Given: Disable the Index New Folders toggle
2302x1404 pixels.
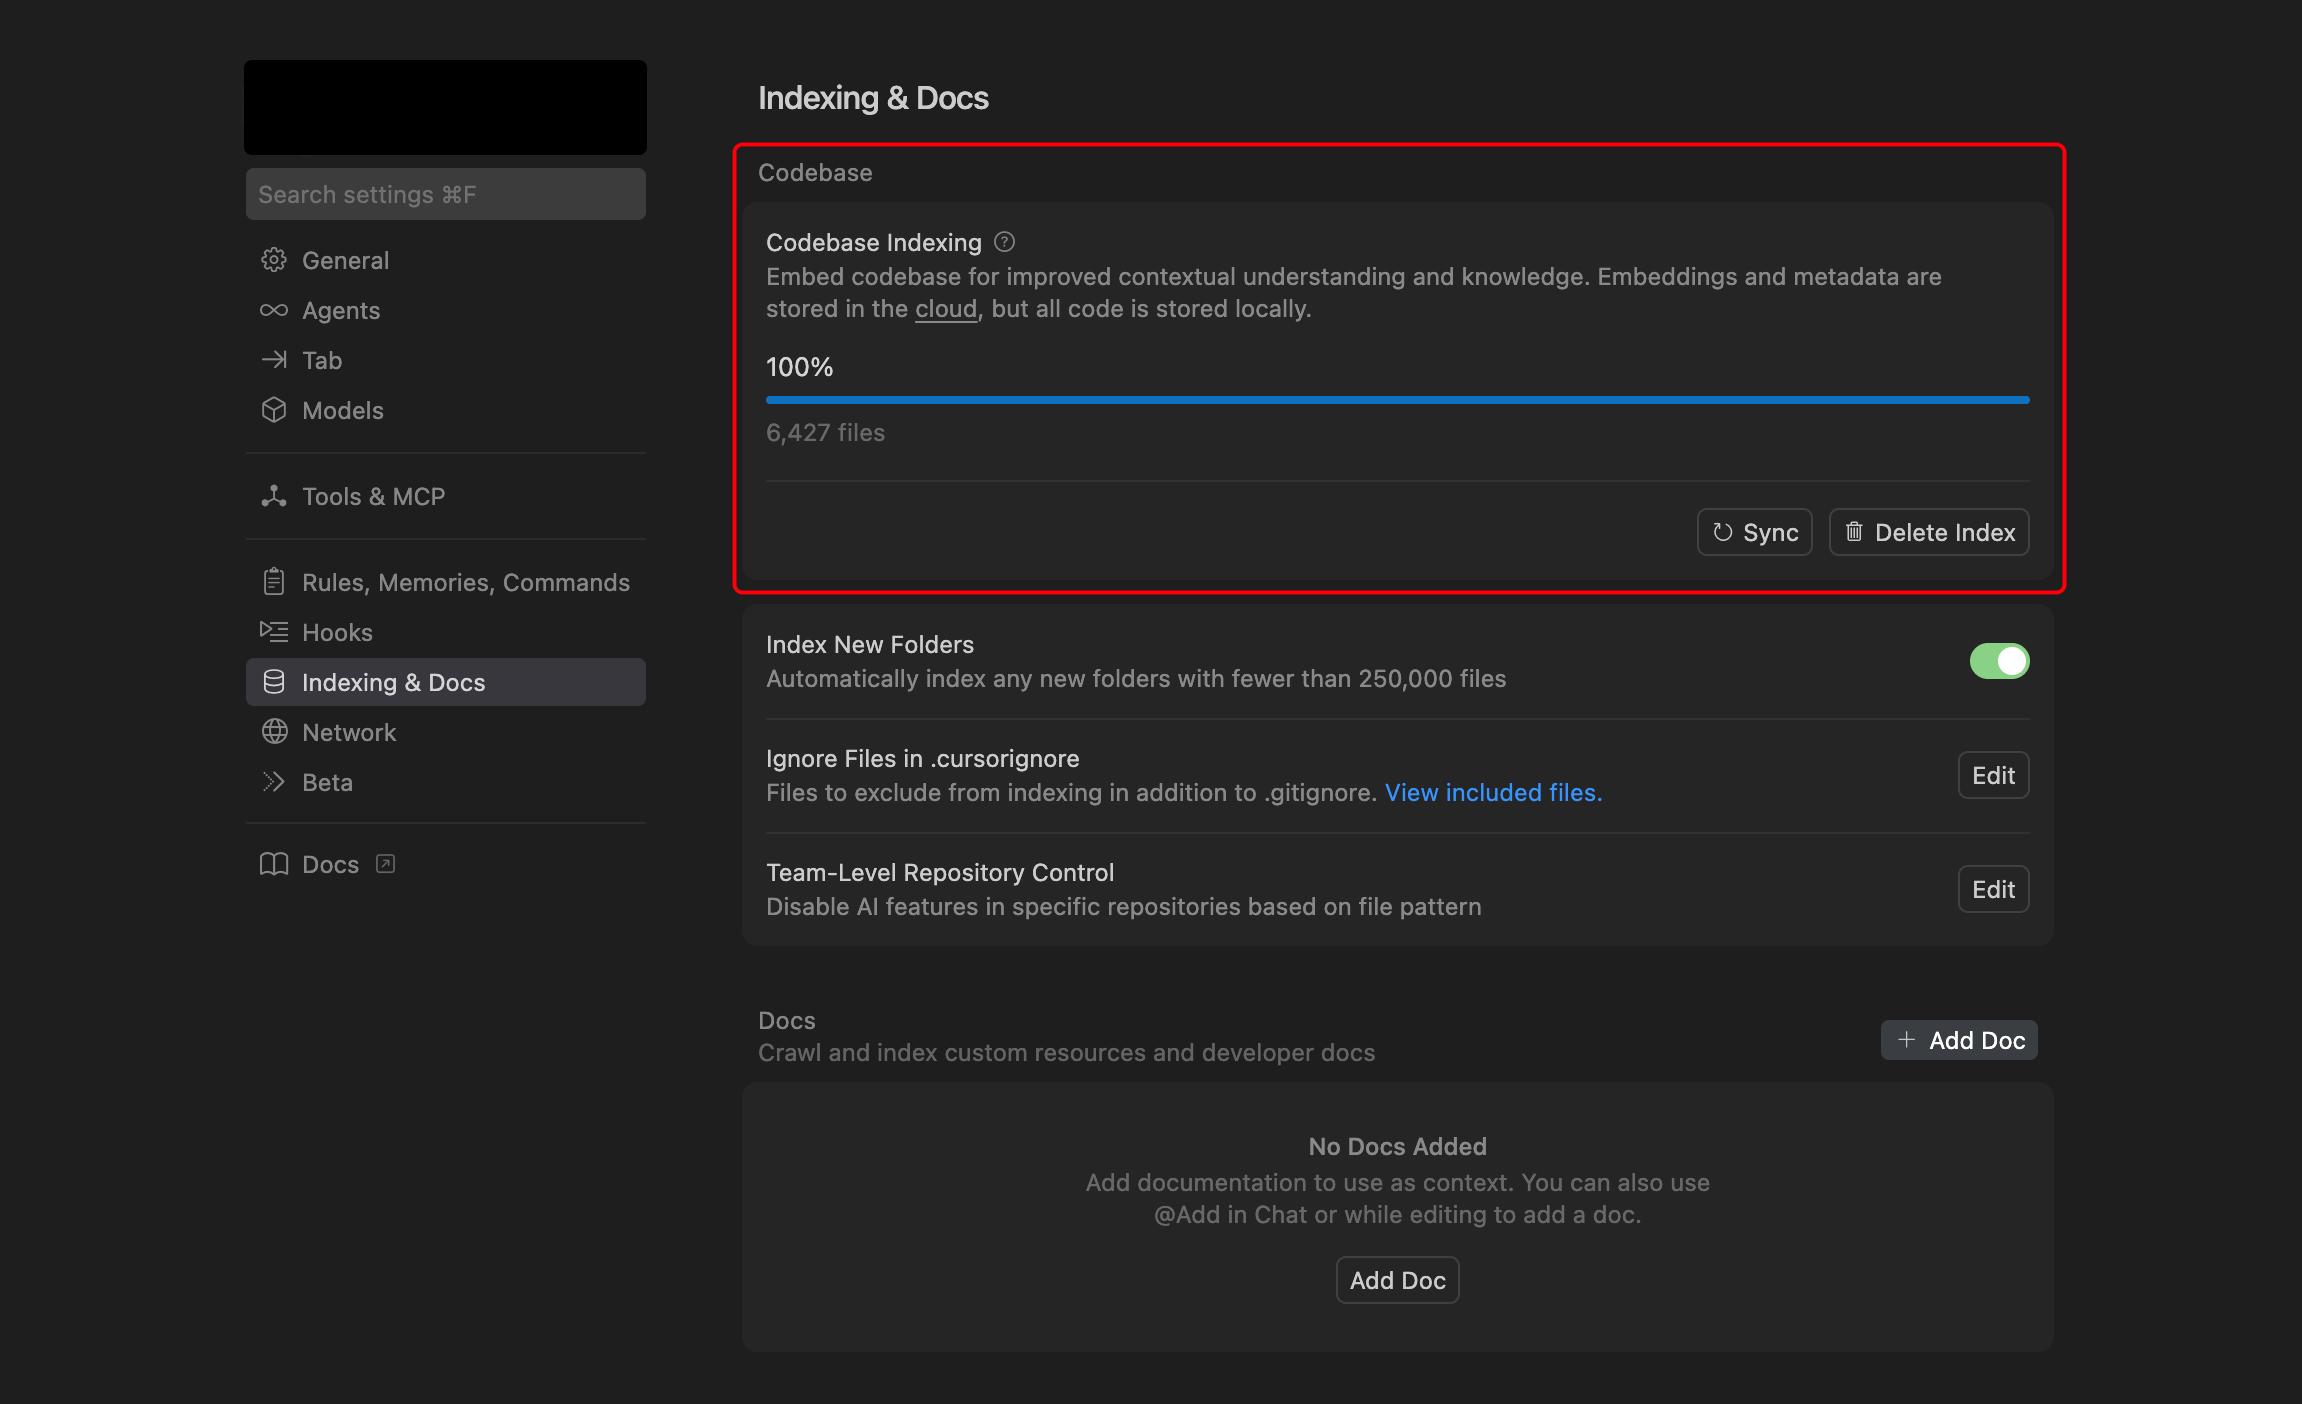Looking at the screenshot, I should tap(1999, 660).
